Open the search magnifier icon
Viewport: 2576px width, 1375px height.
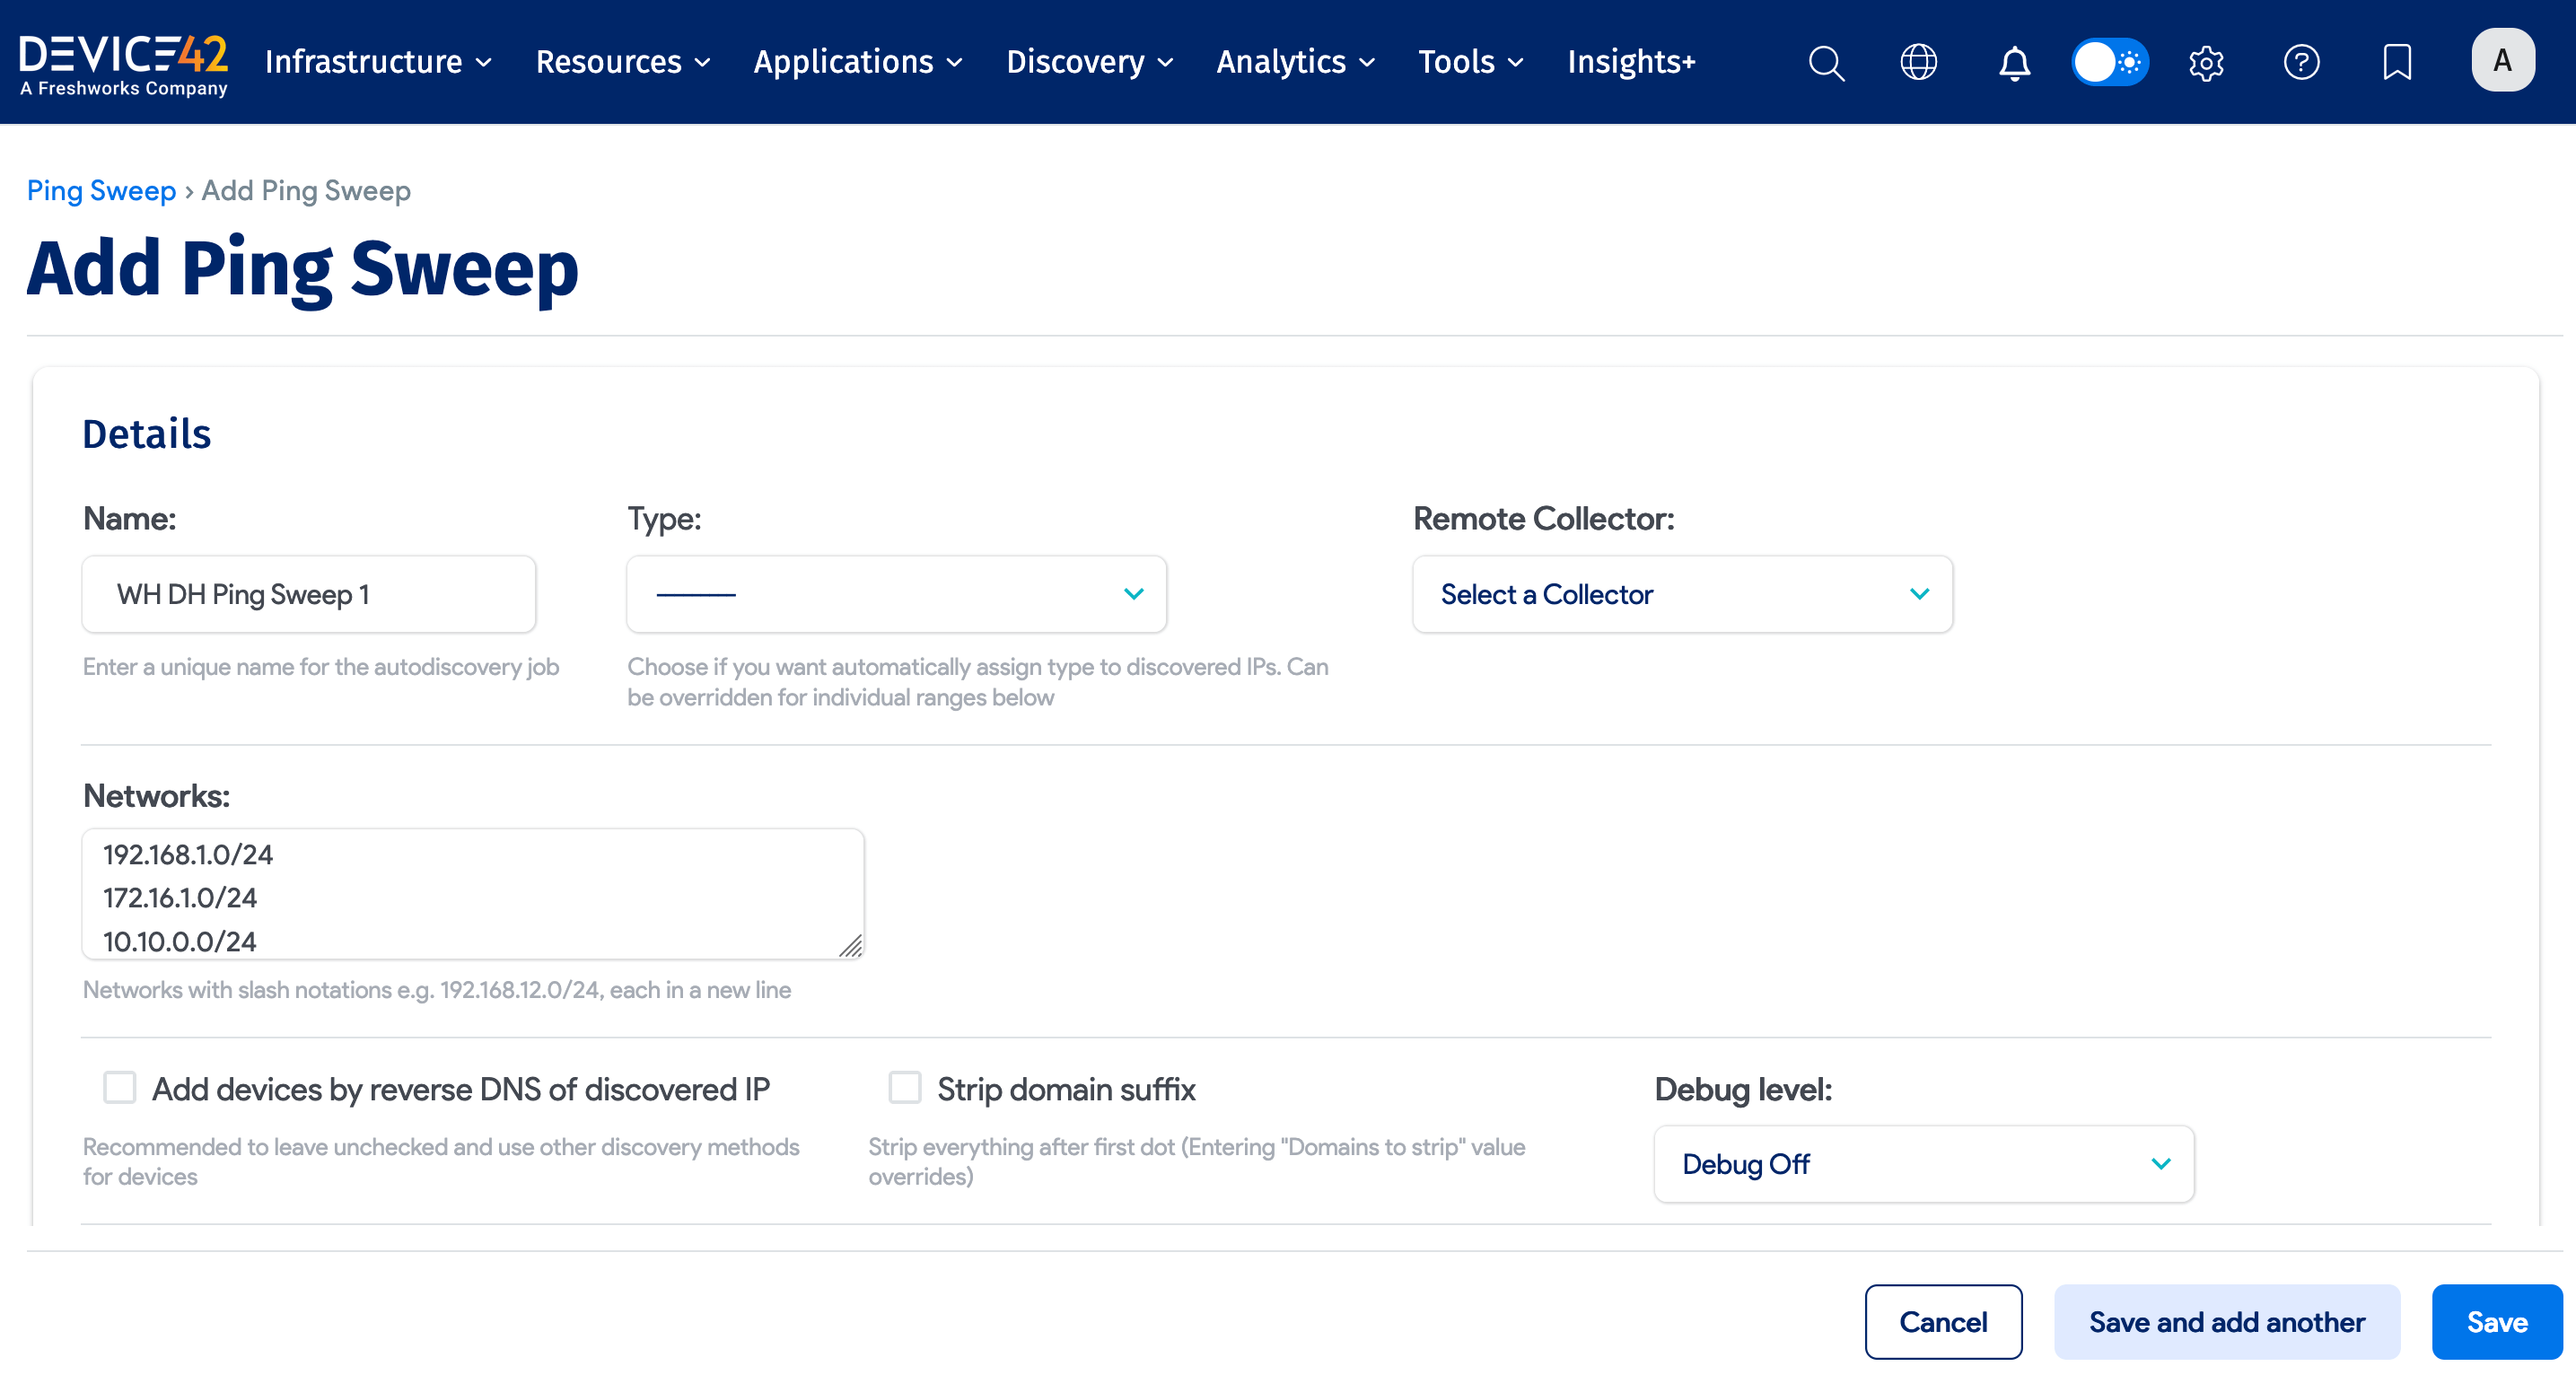tap(1826, 62)
